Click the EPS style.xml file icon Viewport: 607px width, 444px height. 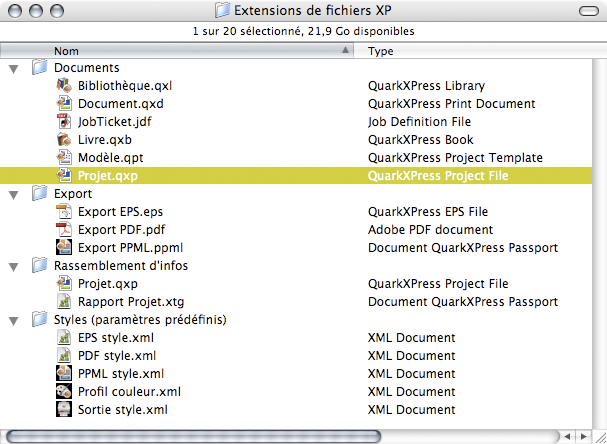[x=64, y=338]
